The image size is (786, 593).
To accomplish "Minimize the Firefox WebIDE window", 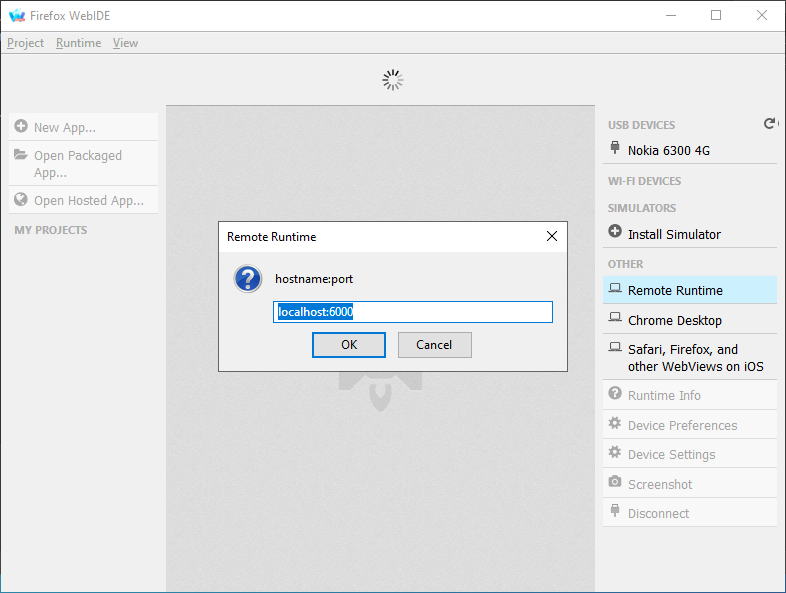I will (x=671, y=16).
